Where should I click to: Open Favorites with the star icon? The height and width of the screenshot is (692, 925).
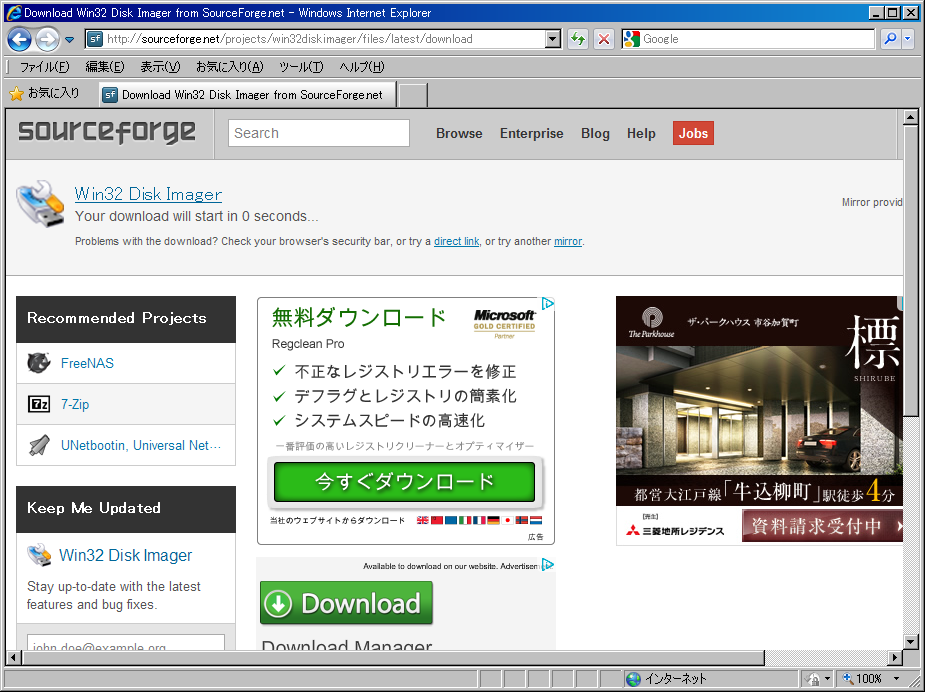[x=17, y=93]
